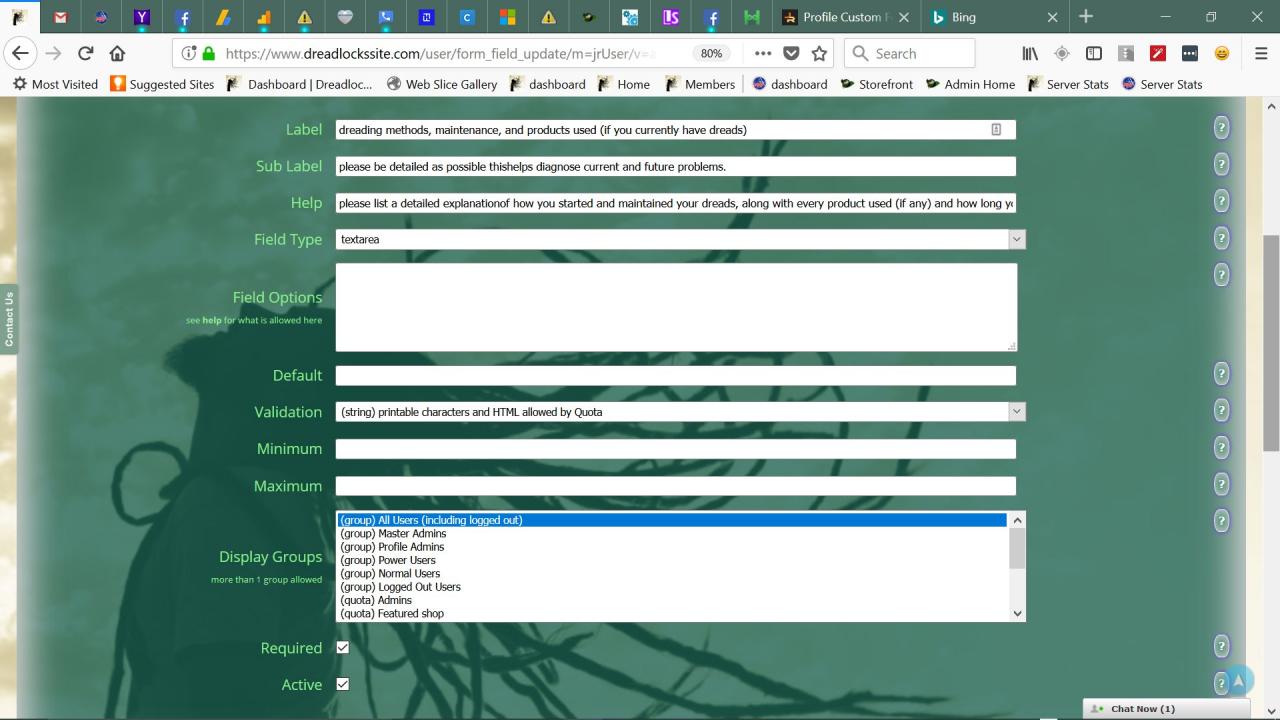The width and height of the screenshot is (1280, 720).
Task: Open the Library bookshelf icon
Action: tap(1030, 54)
